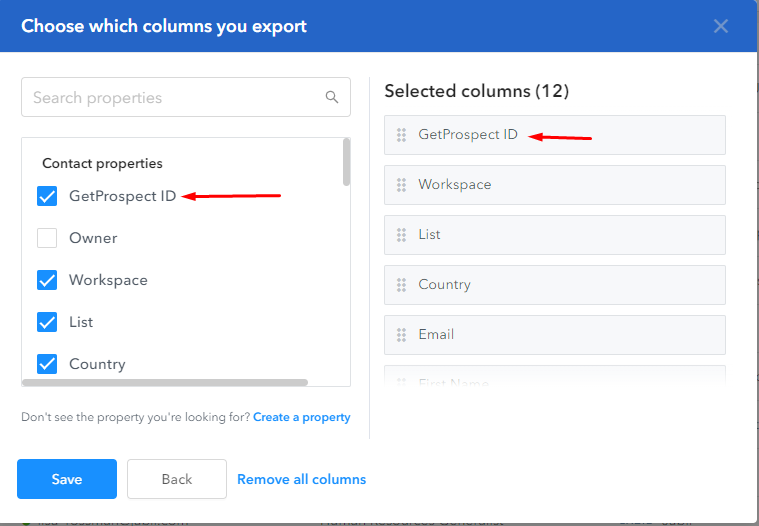The height and width of the screenshot is (526, 759).
Task: Uncheck the List checkbox
Action: (x=47, y=322)
